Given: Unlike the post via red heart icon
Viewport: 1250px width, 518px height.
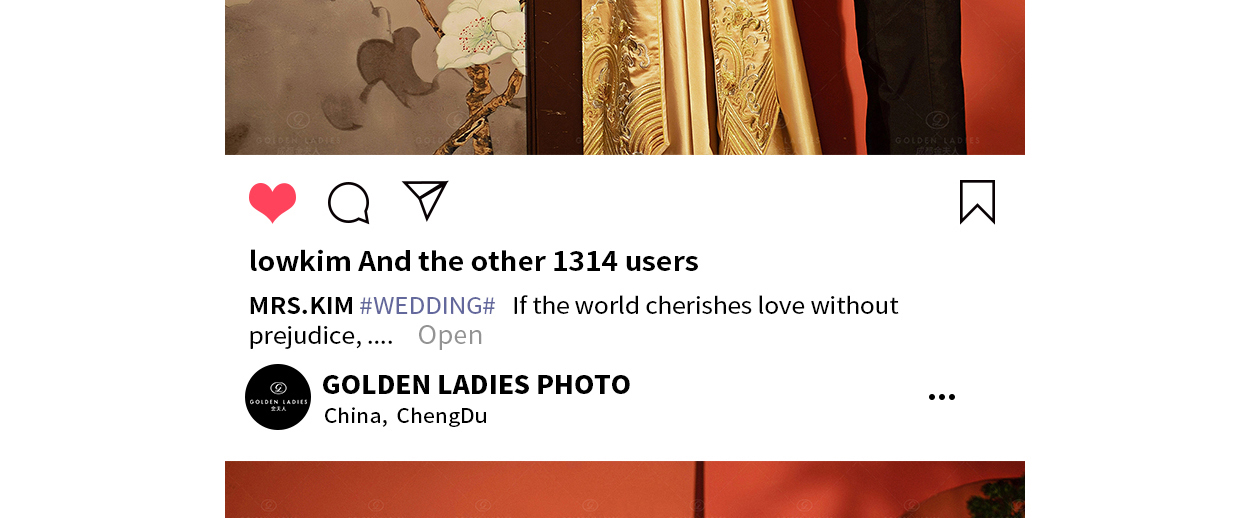Looking at the screenshot, I should tap(272, 203).
